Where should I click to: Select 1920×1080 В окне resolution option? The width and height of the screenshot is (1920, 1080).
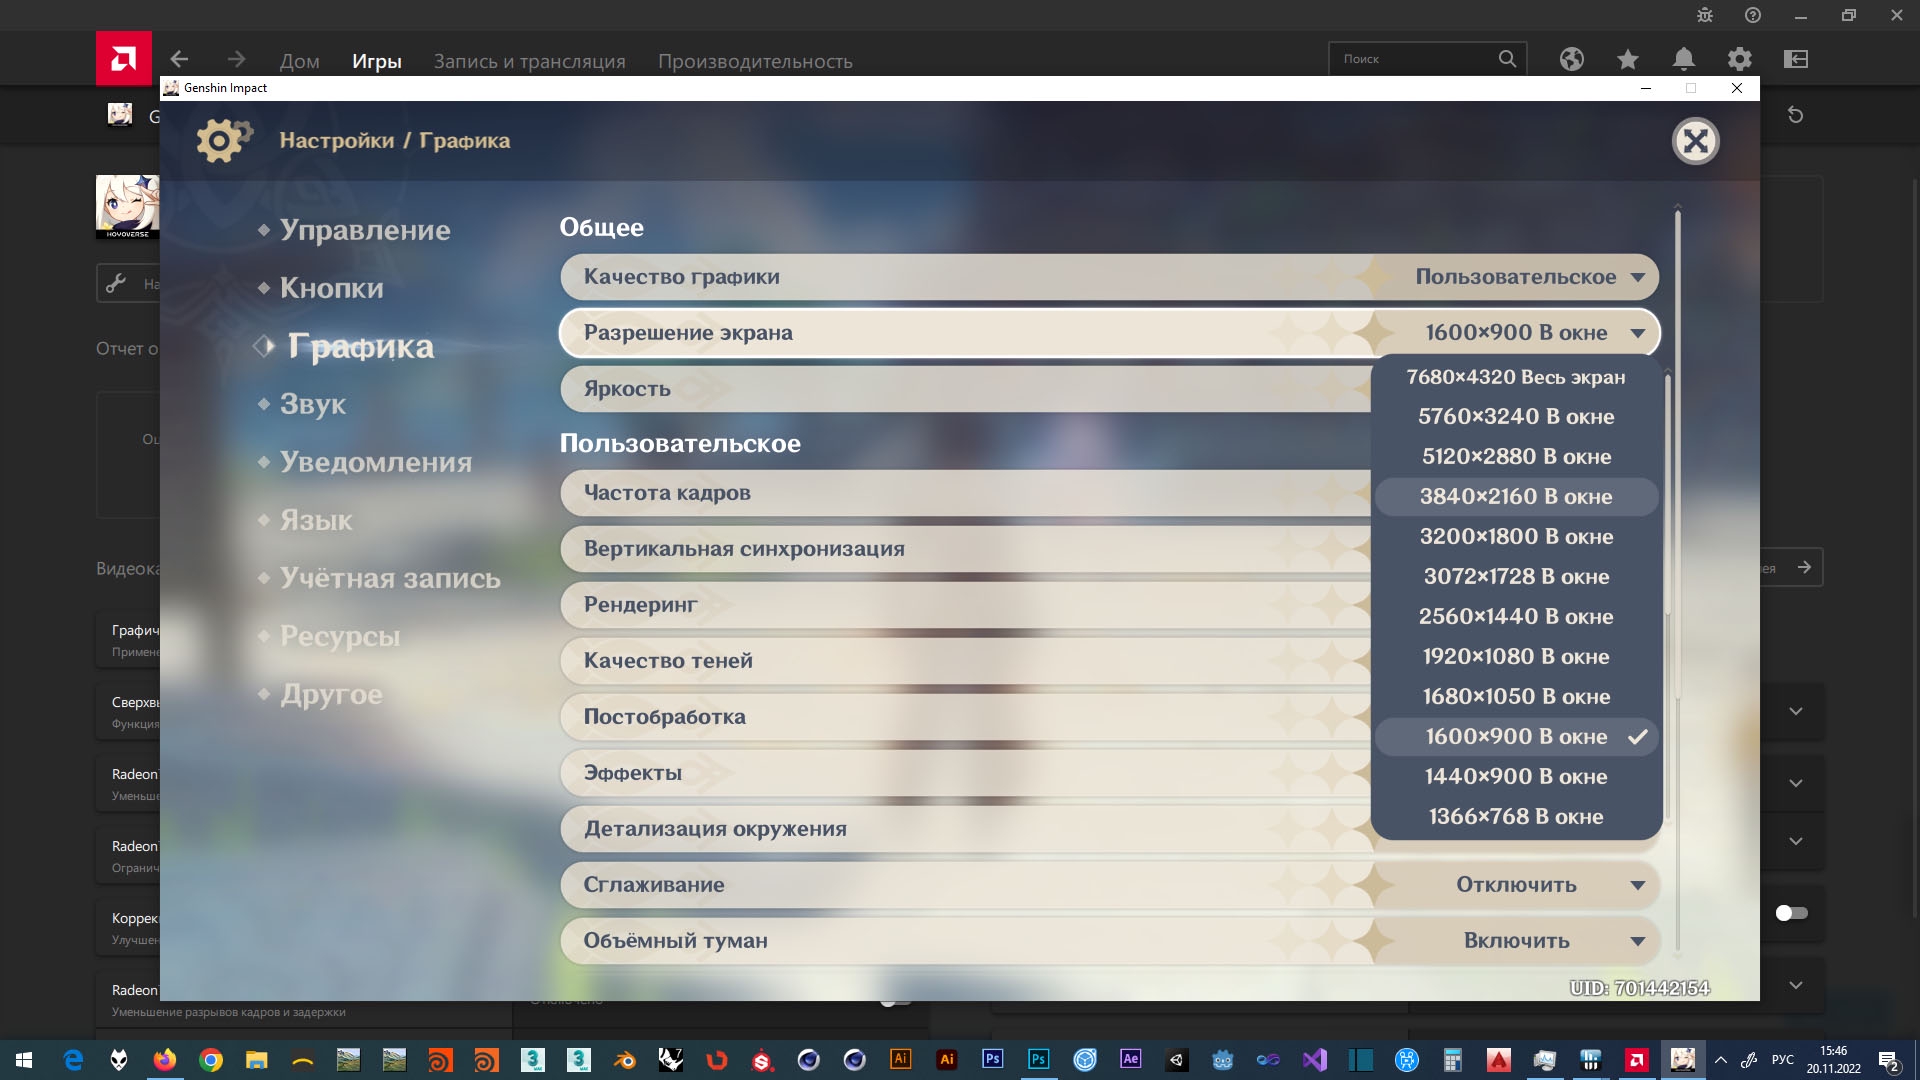1515,657
